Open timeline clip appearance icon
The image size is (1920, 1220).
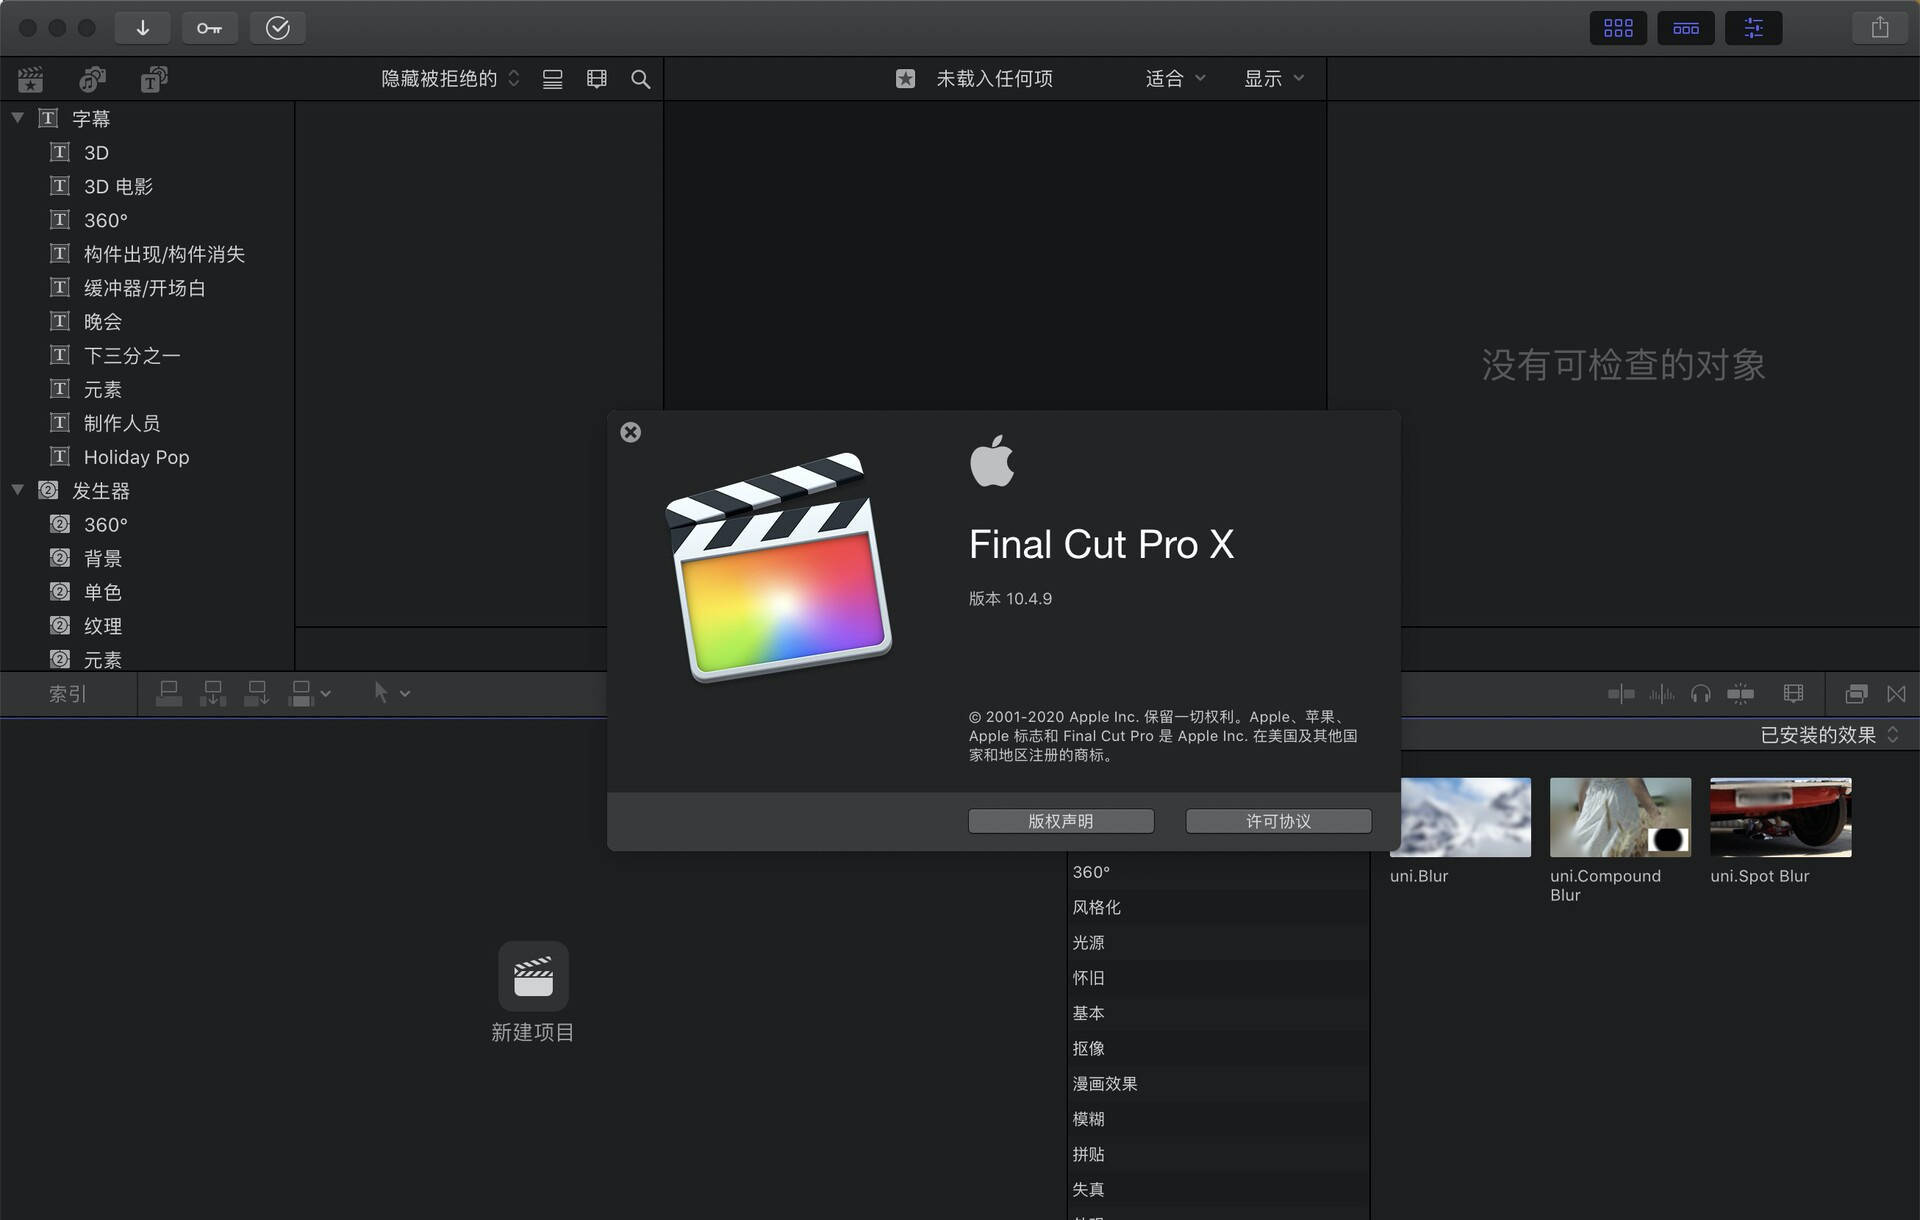coord(1794,694)
